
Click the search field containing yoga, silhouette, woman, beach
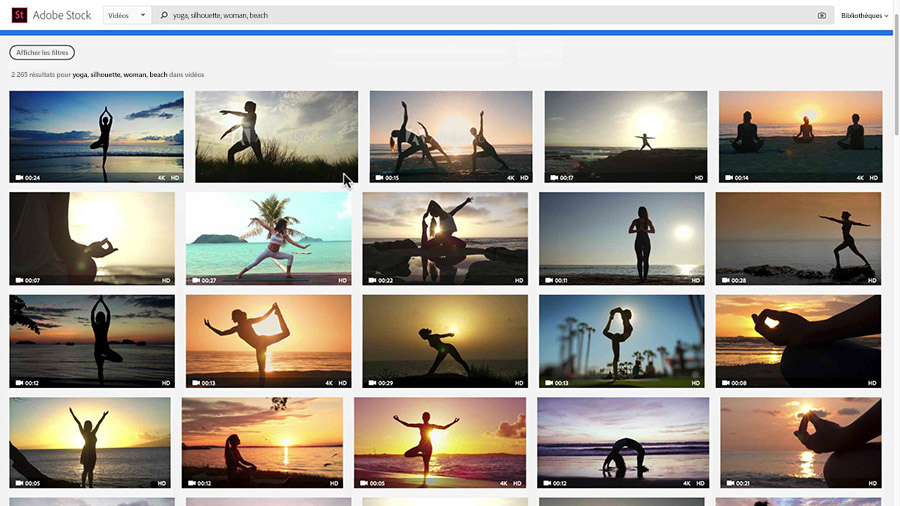tap(492, 15)
